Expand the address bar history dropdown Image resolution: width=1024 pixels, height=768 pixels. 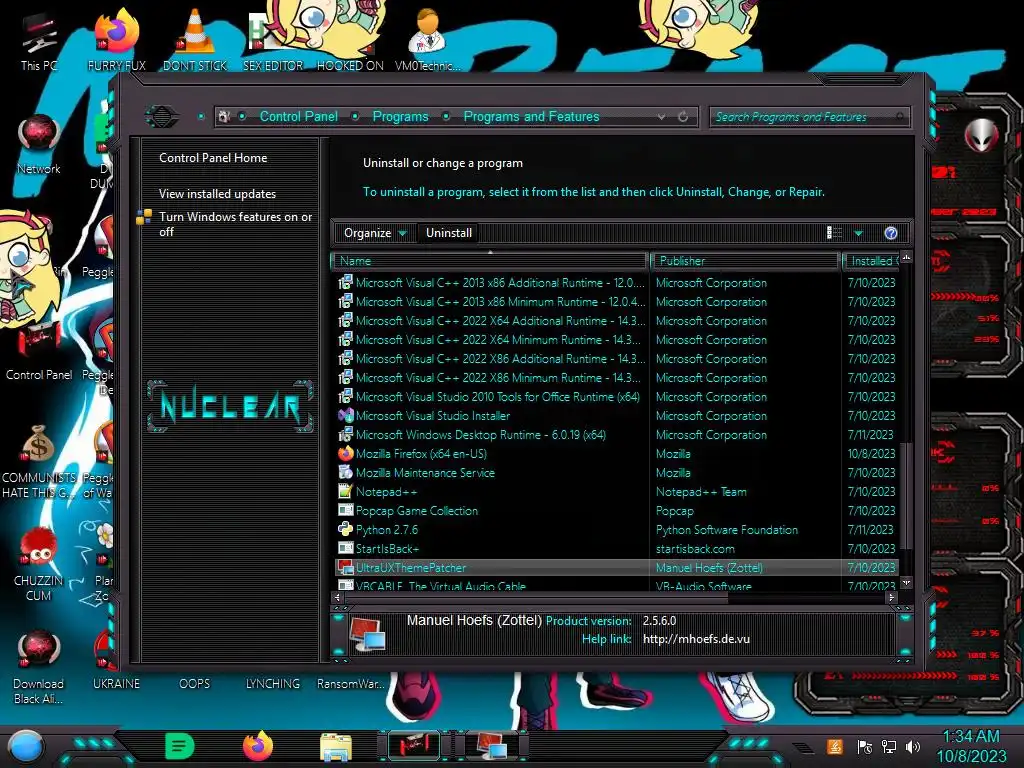661,117
